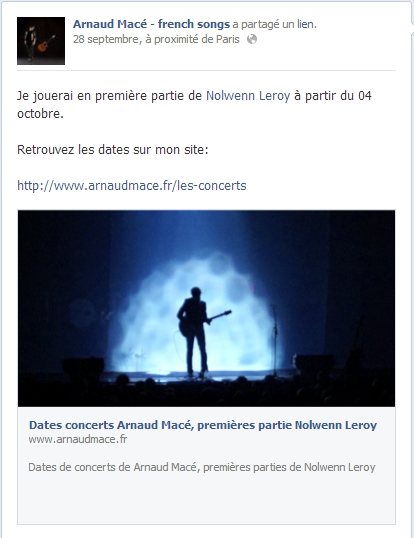414x538 pixels.
Task: Click the microphone stand in the concert photo
Action: tap(275, 340)
